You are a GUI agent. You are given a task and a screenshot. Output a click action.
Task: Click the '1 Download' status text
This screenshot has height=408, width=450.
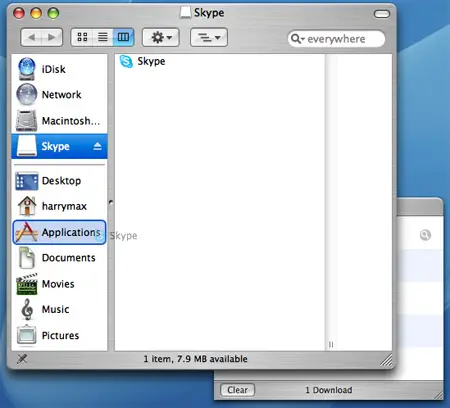(x=329, y=390)
